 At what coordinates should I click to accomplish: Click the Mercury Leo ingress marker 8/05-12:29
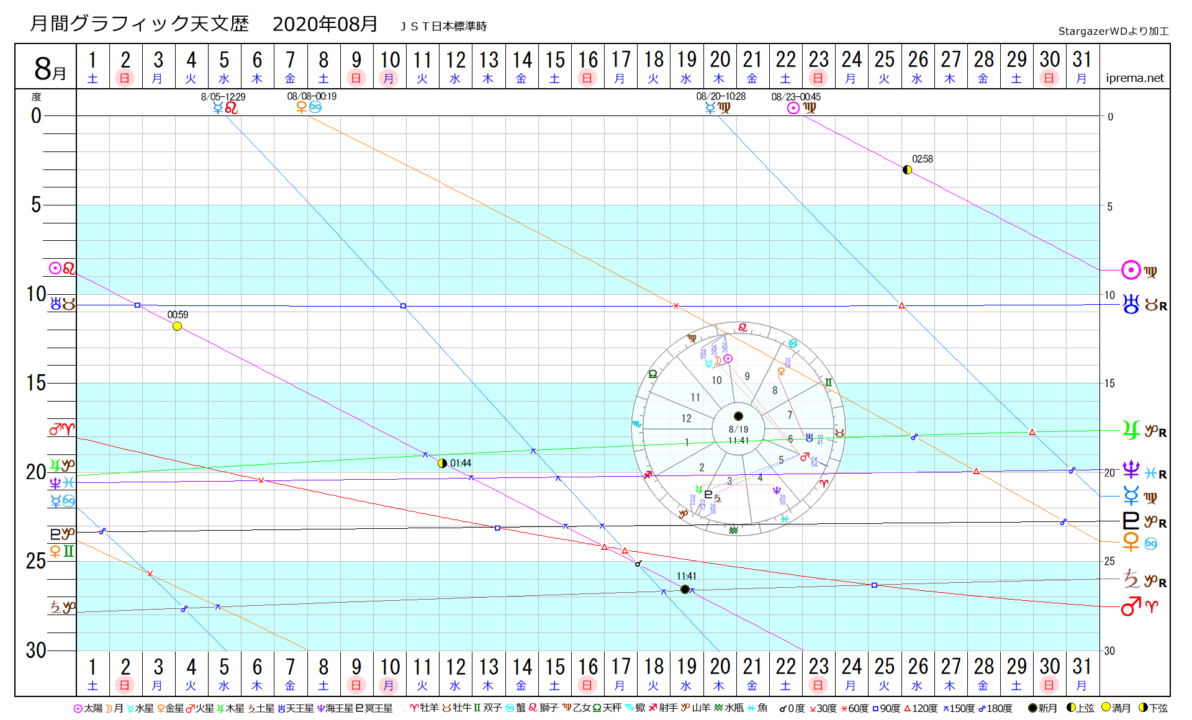(225, 107)
